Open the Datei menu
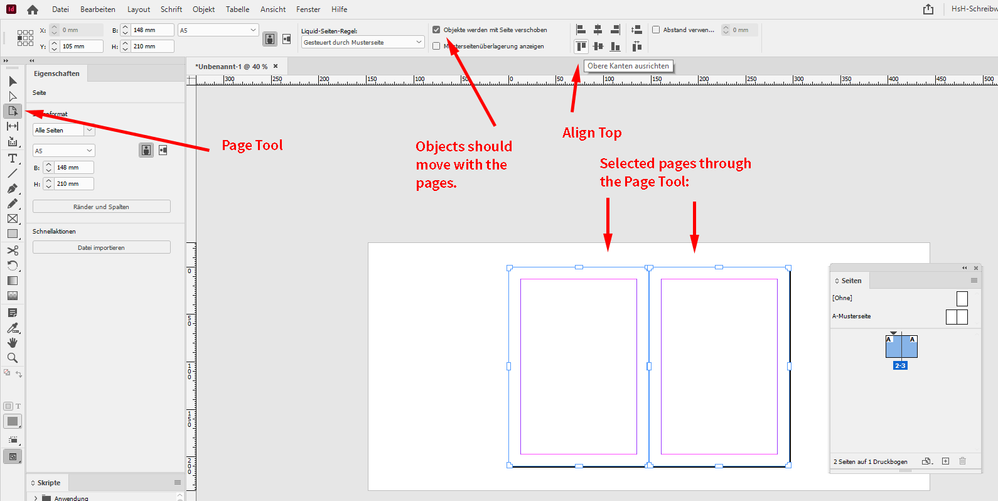This screenshot has width=998, height=501. (60, 10)
